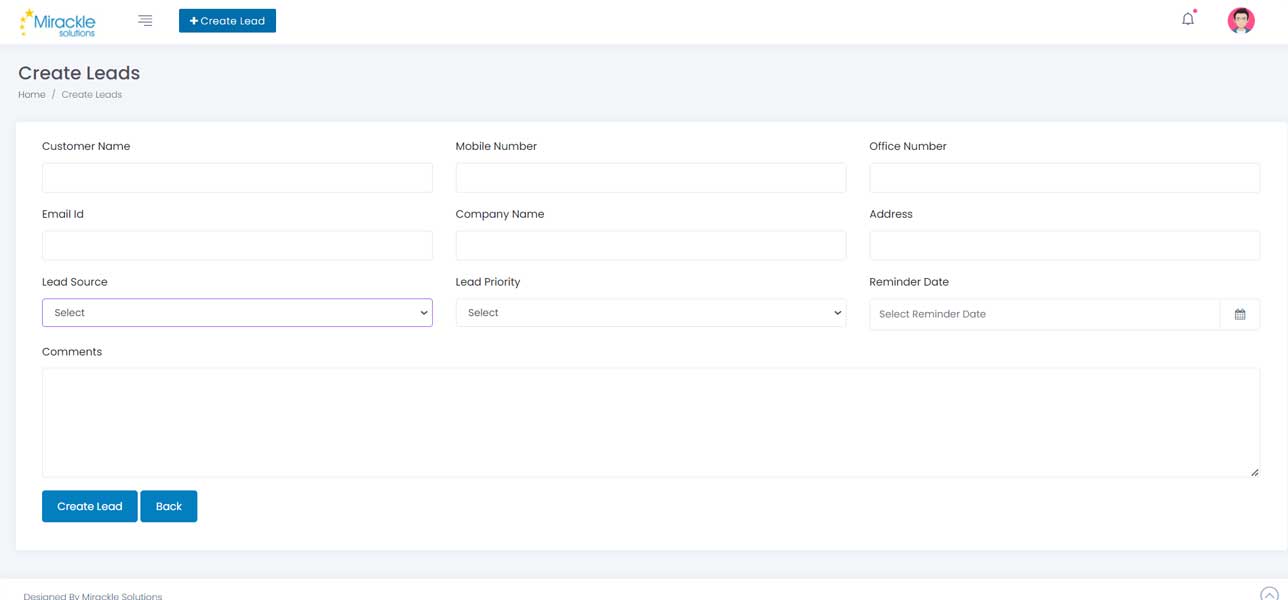Click the Reminder Date label

click(909, 282)
